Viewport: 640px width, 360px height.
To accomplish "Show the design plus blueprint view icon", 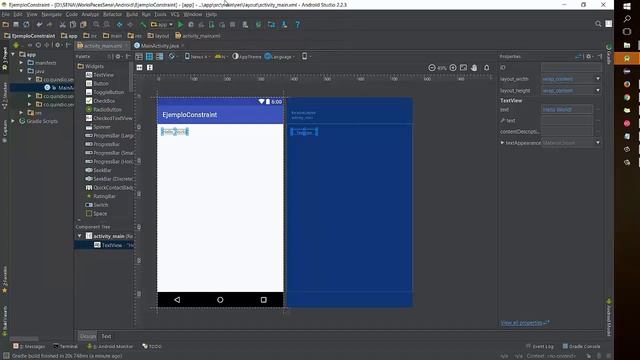I will tap(160, 57).
